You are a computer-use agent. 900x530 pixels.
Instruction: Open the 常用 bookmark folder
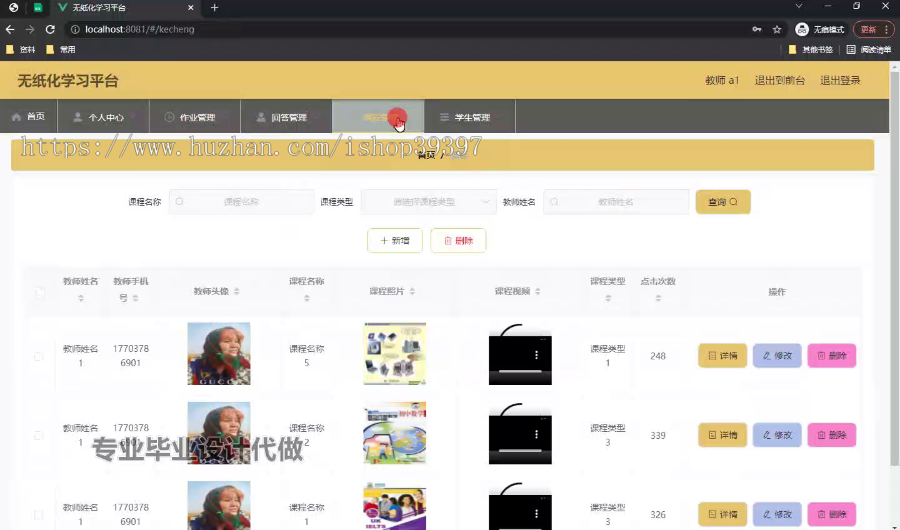(61, 49)
